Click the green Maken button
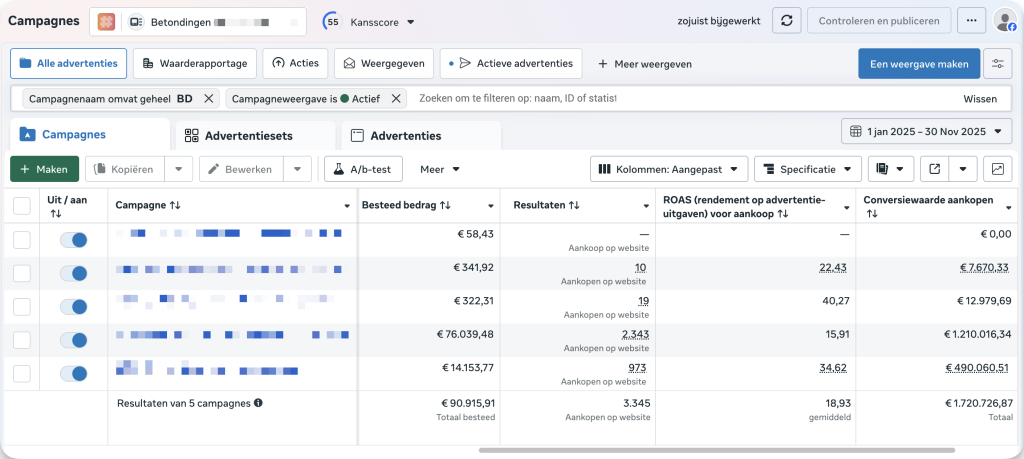The image size is (1024, 459). (44, 169)
